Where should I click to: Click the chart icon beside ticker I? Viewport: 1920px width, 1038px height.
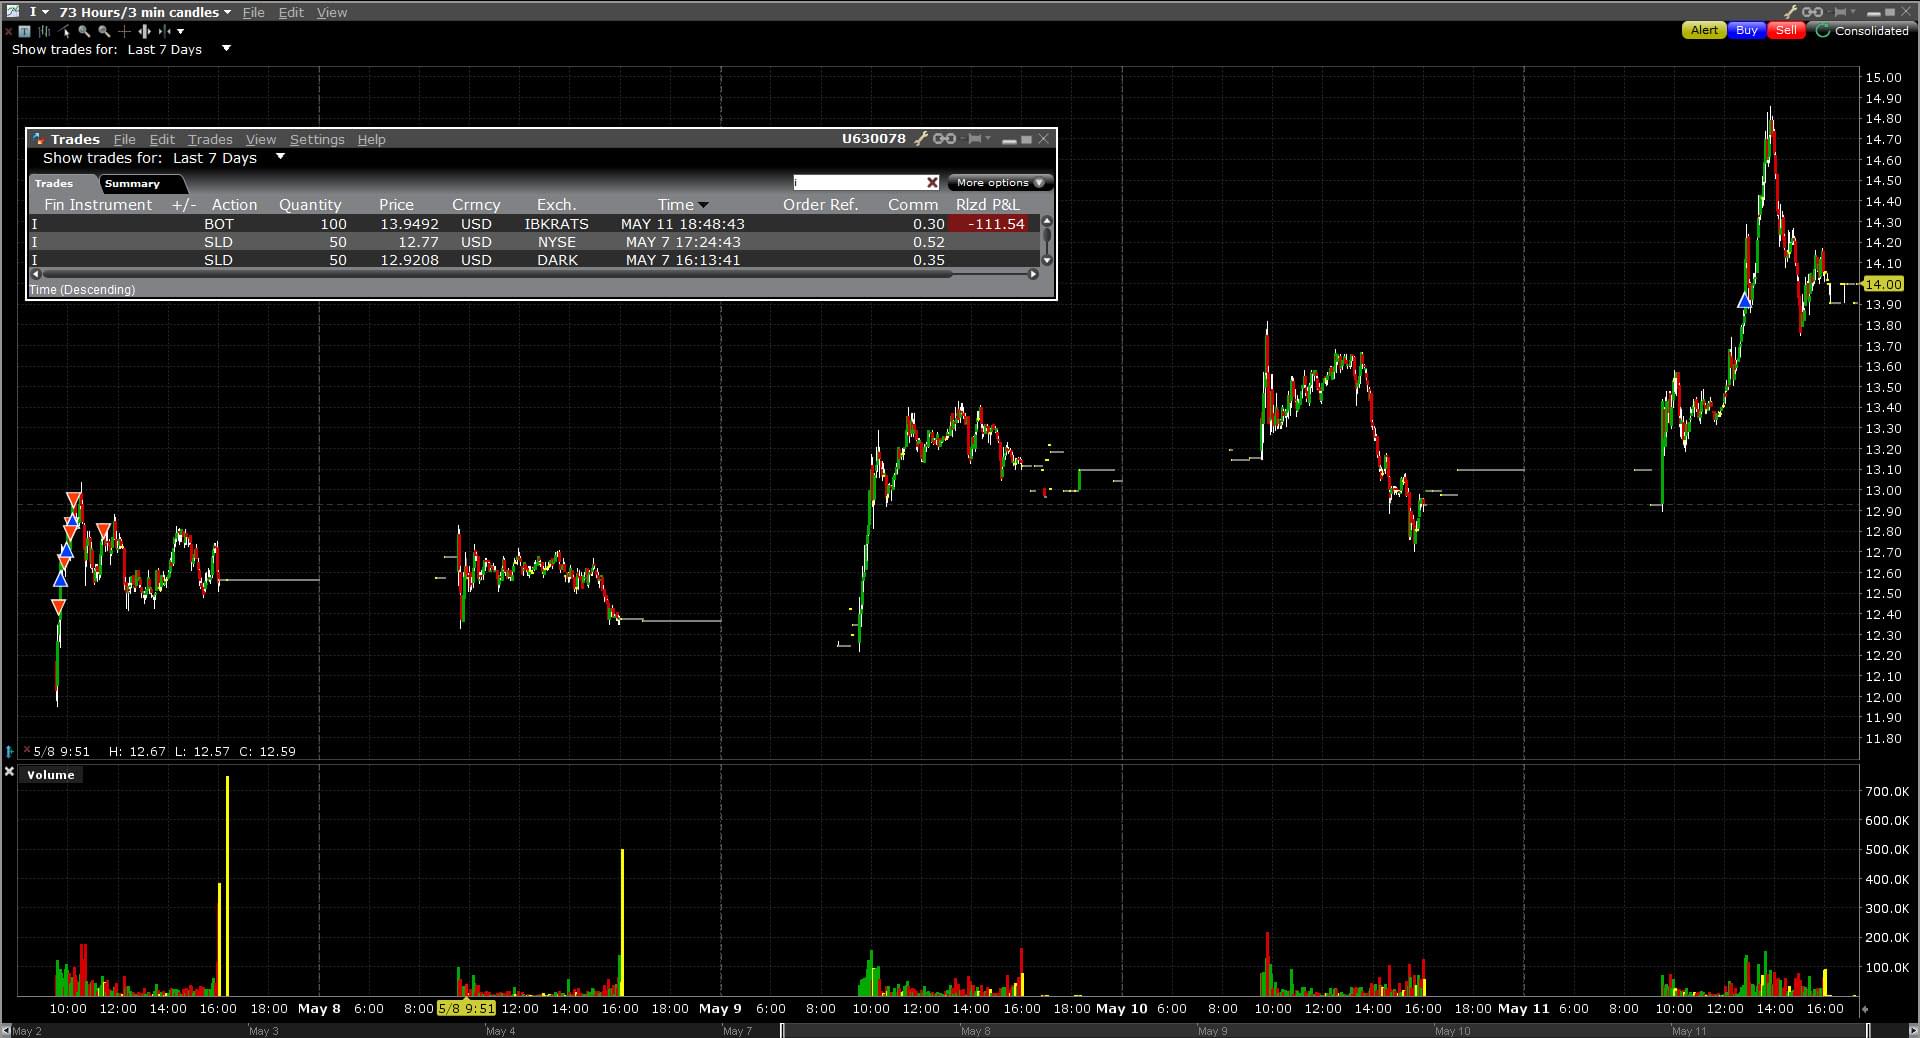pyautogui.click(x=12, y=12)
